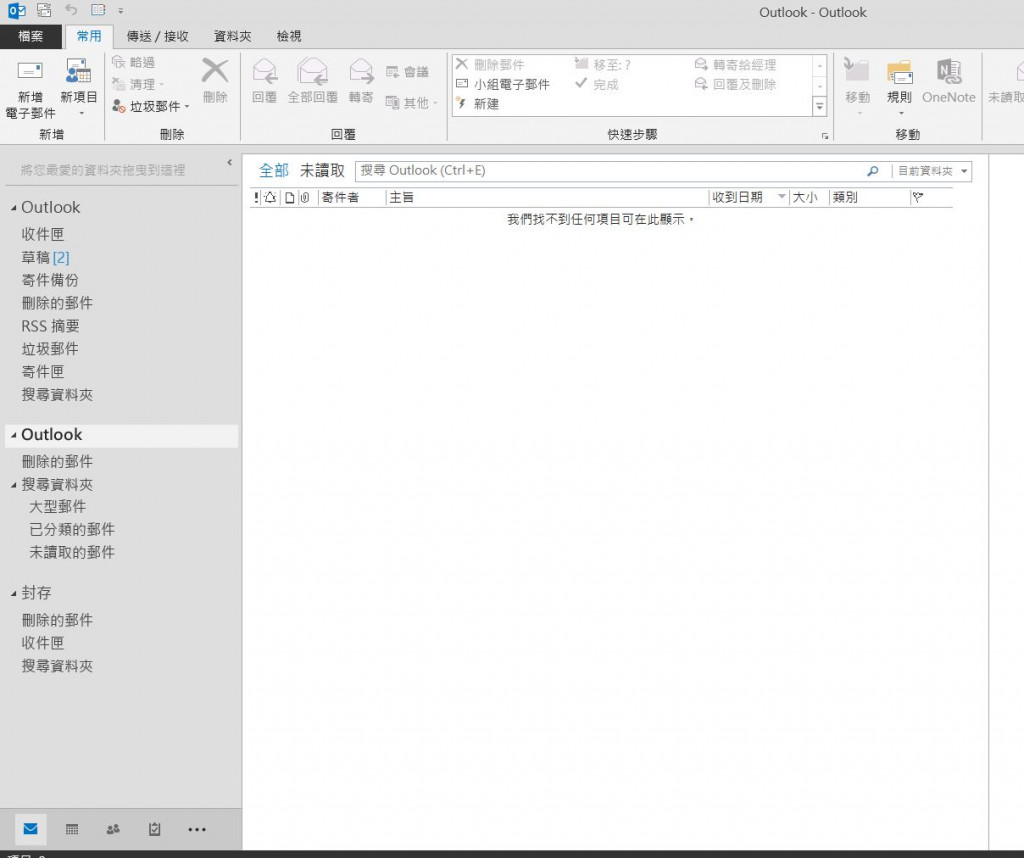Collapse the 封存 archive tree

14,594
